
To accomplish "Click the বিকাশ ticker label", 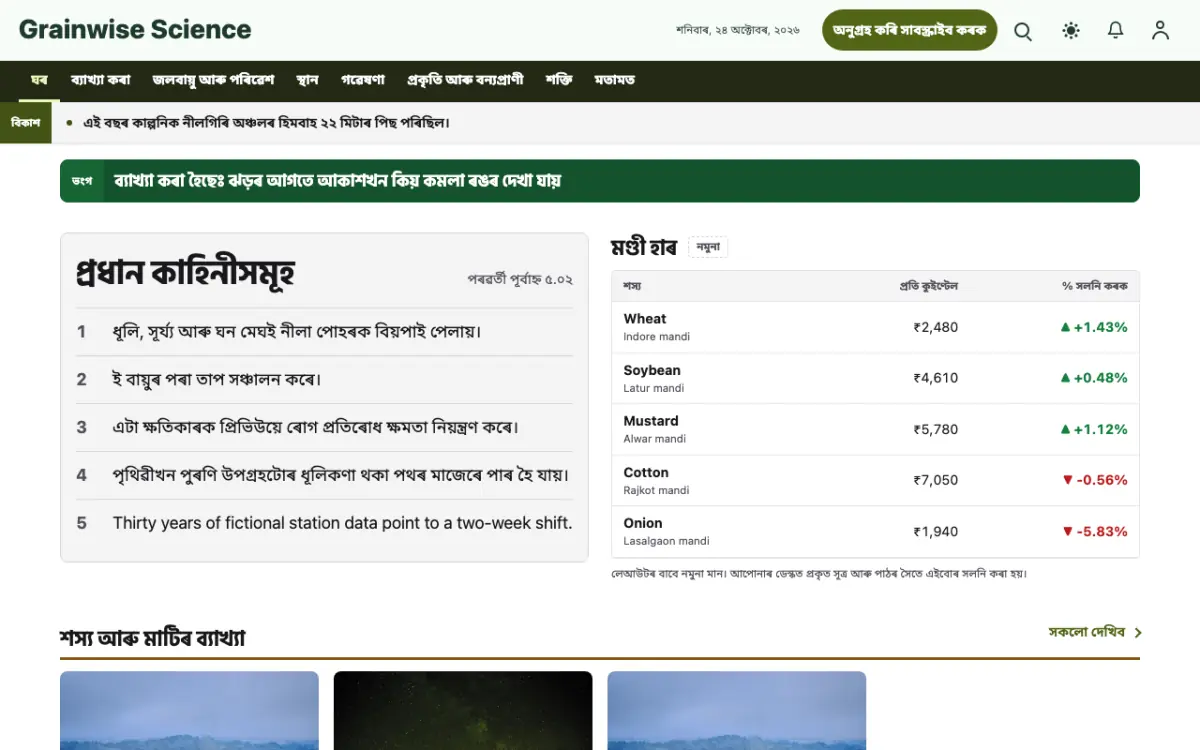I will 26,122.
